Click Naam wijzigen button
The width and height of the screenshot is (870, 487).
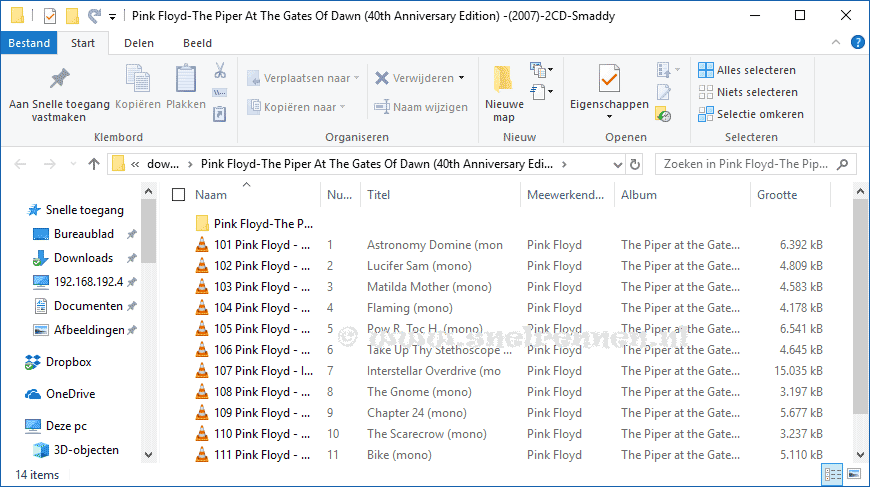point(421,107)
